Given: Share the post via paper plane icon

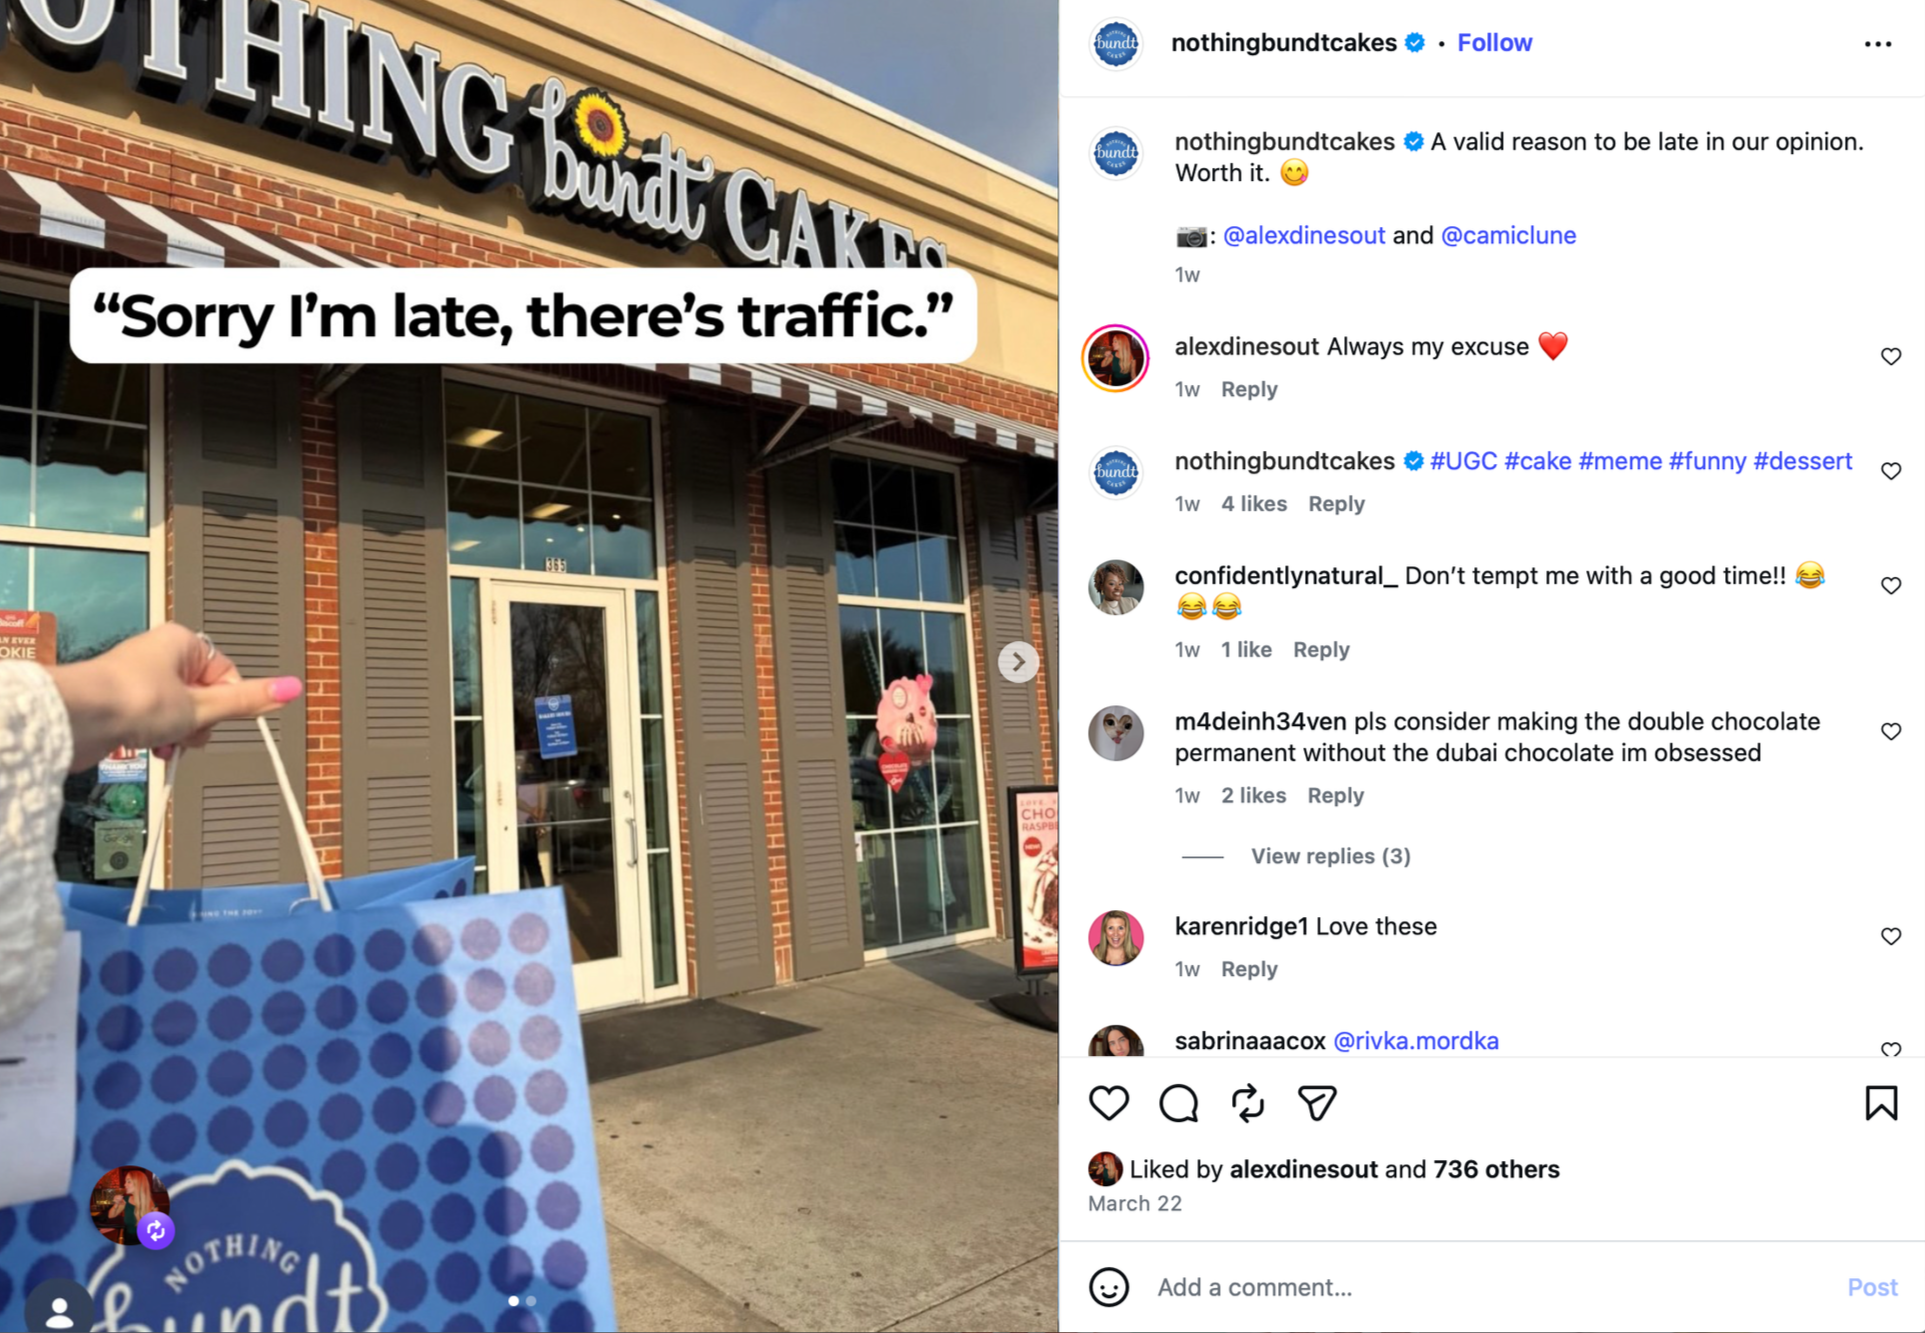Looking at the screenshot, I should (x=1317, y=1103).
